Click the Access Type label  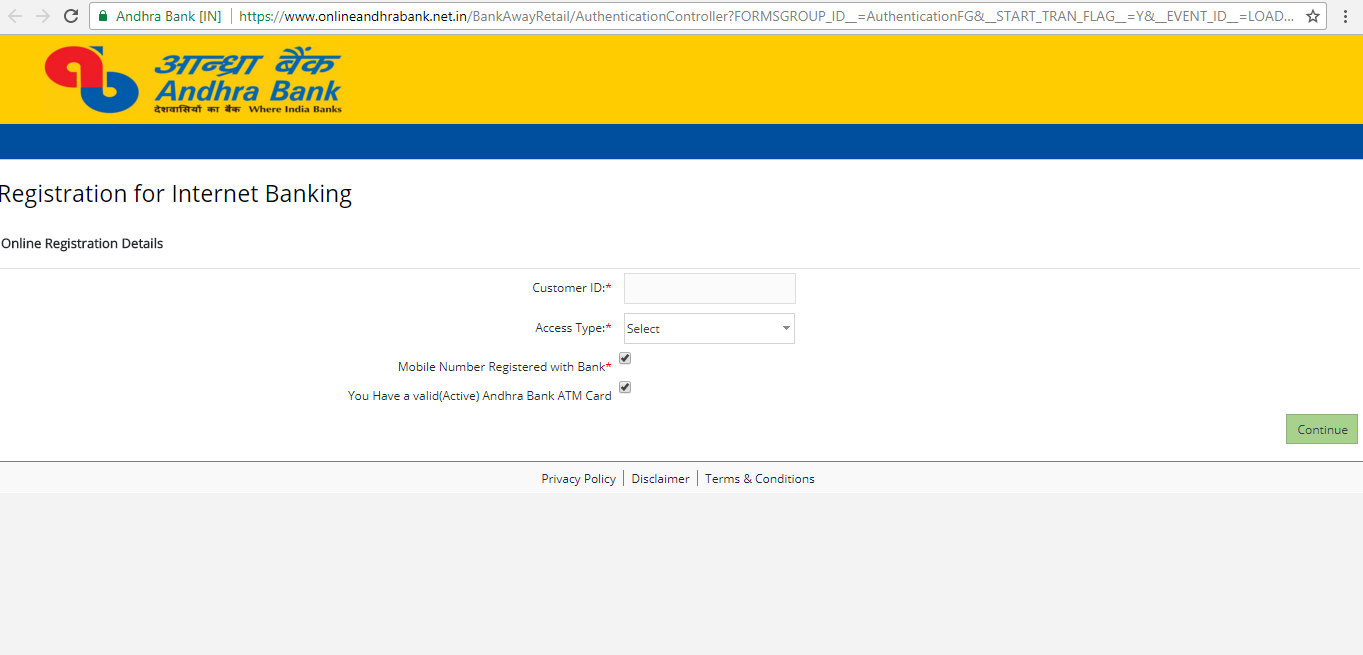coord(573,328)
